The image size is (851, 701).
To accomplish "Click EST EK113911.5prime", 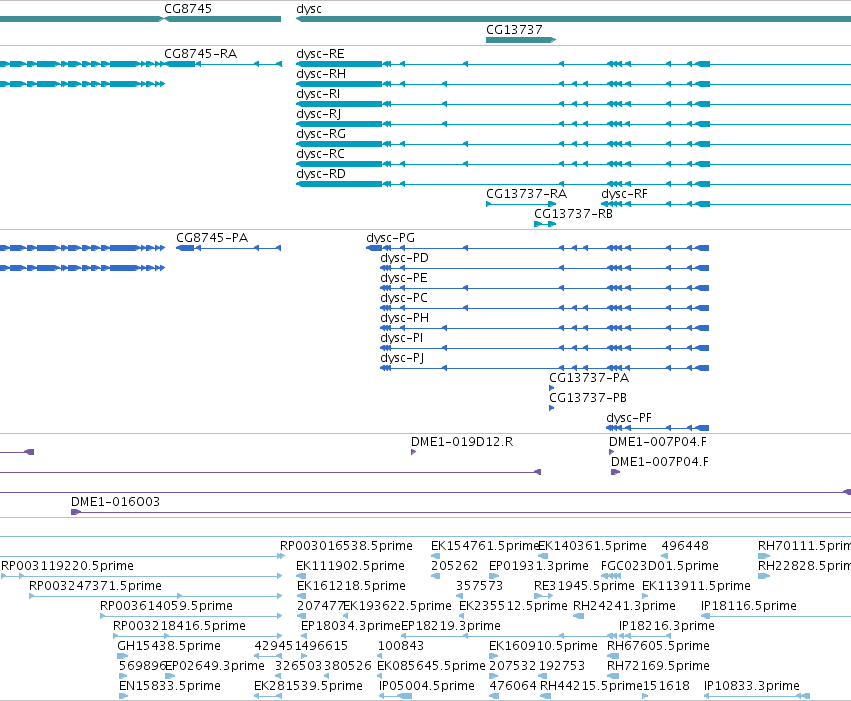I will (696, 586).
